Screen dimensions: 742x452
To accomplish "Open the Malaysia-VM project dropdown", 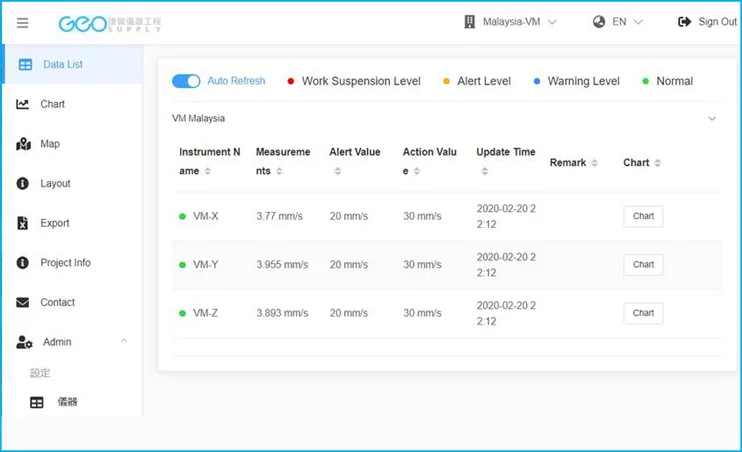I will pos(511,22).
